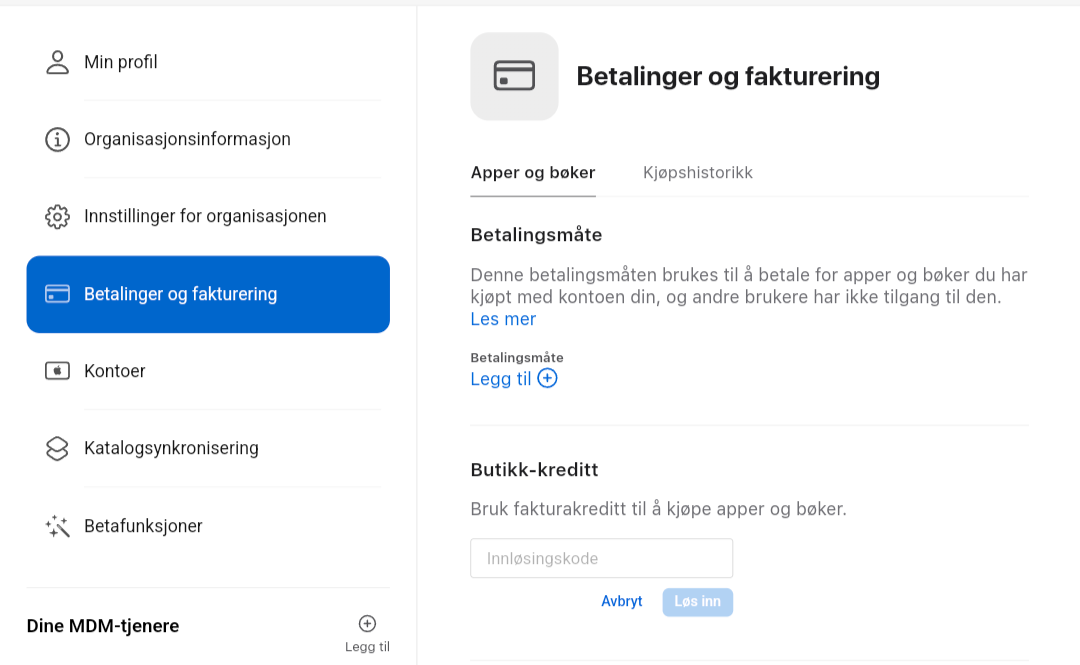The height and width of the screenshot is (665, 1080).
Task: Click the plus circle next to Legg til betalingsmåte
Action: [x=548, y=378]
